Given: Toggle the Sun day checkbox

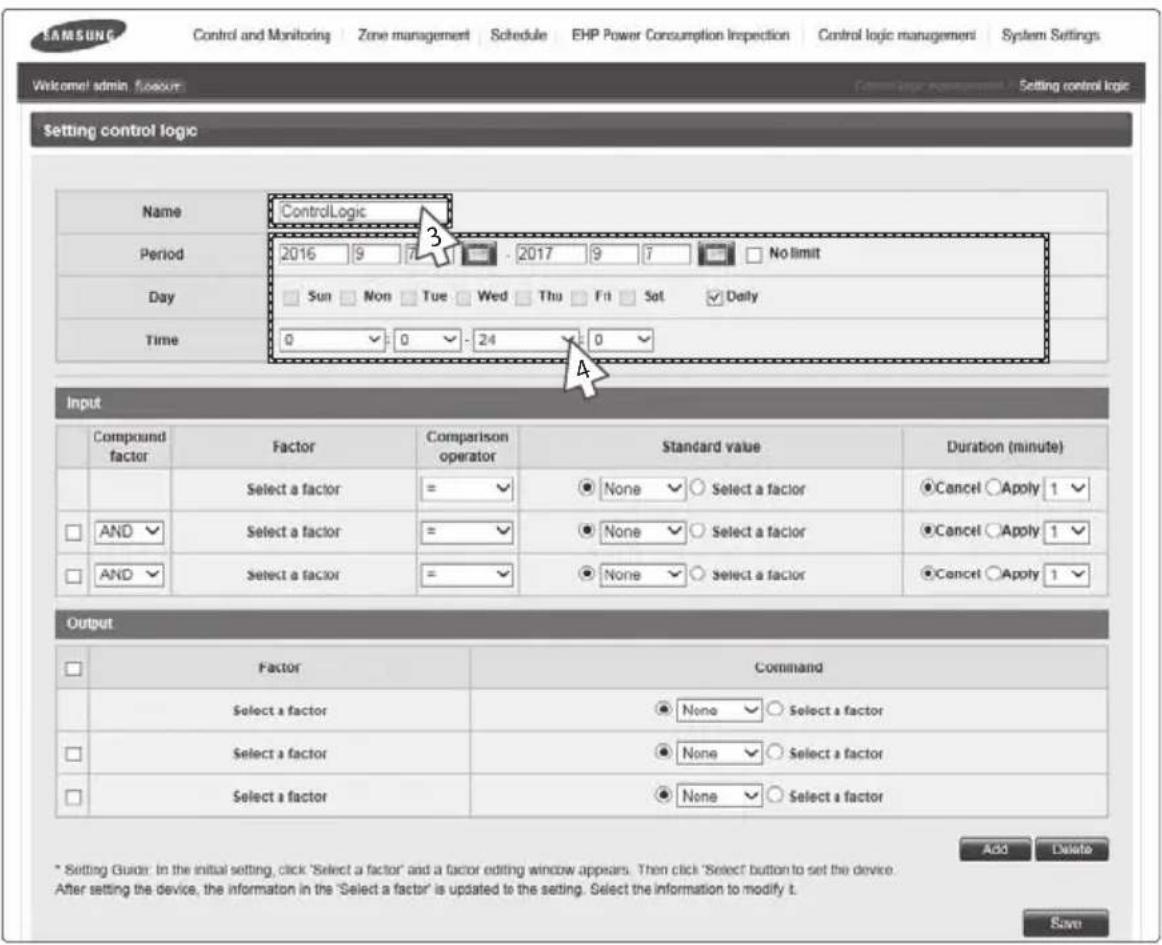Looking at the screenshot, I should tap(291, 297).
